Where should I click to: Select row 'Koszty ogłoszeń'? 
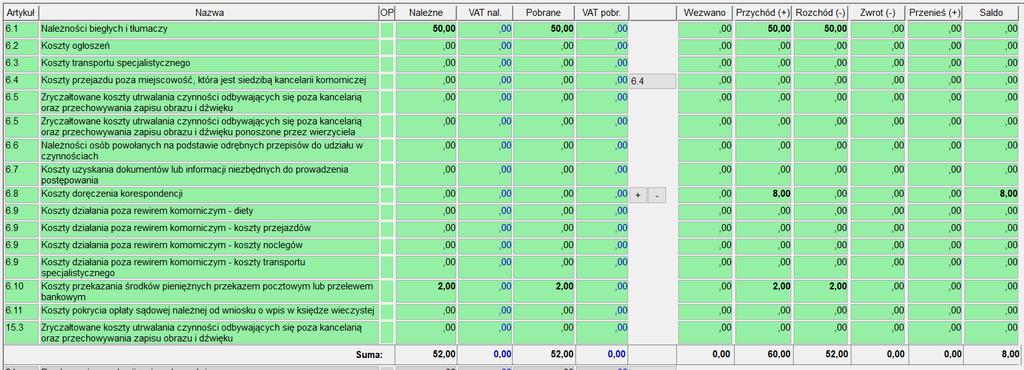pos(209,46)
